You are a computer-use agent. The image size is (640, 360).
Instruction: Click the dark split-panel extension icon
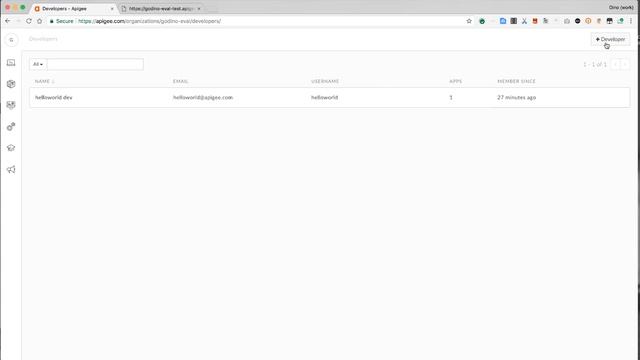coord(513,21)
